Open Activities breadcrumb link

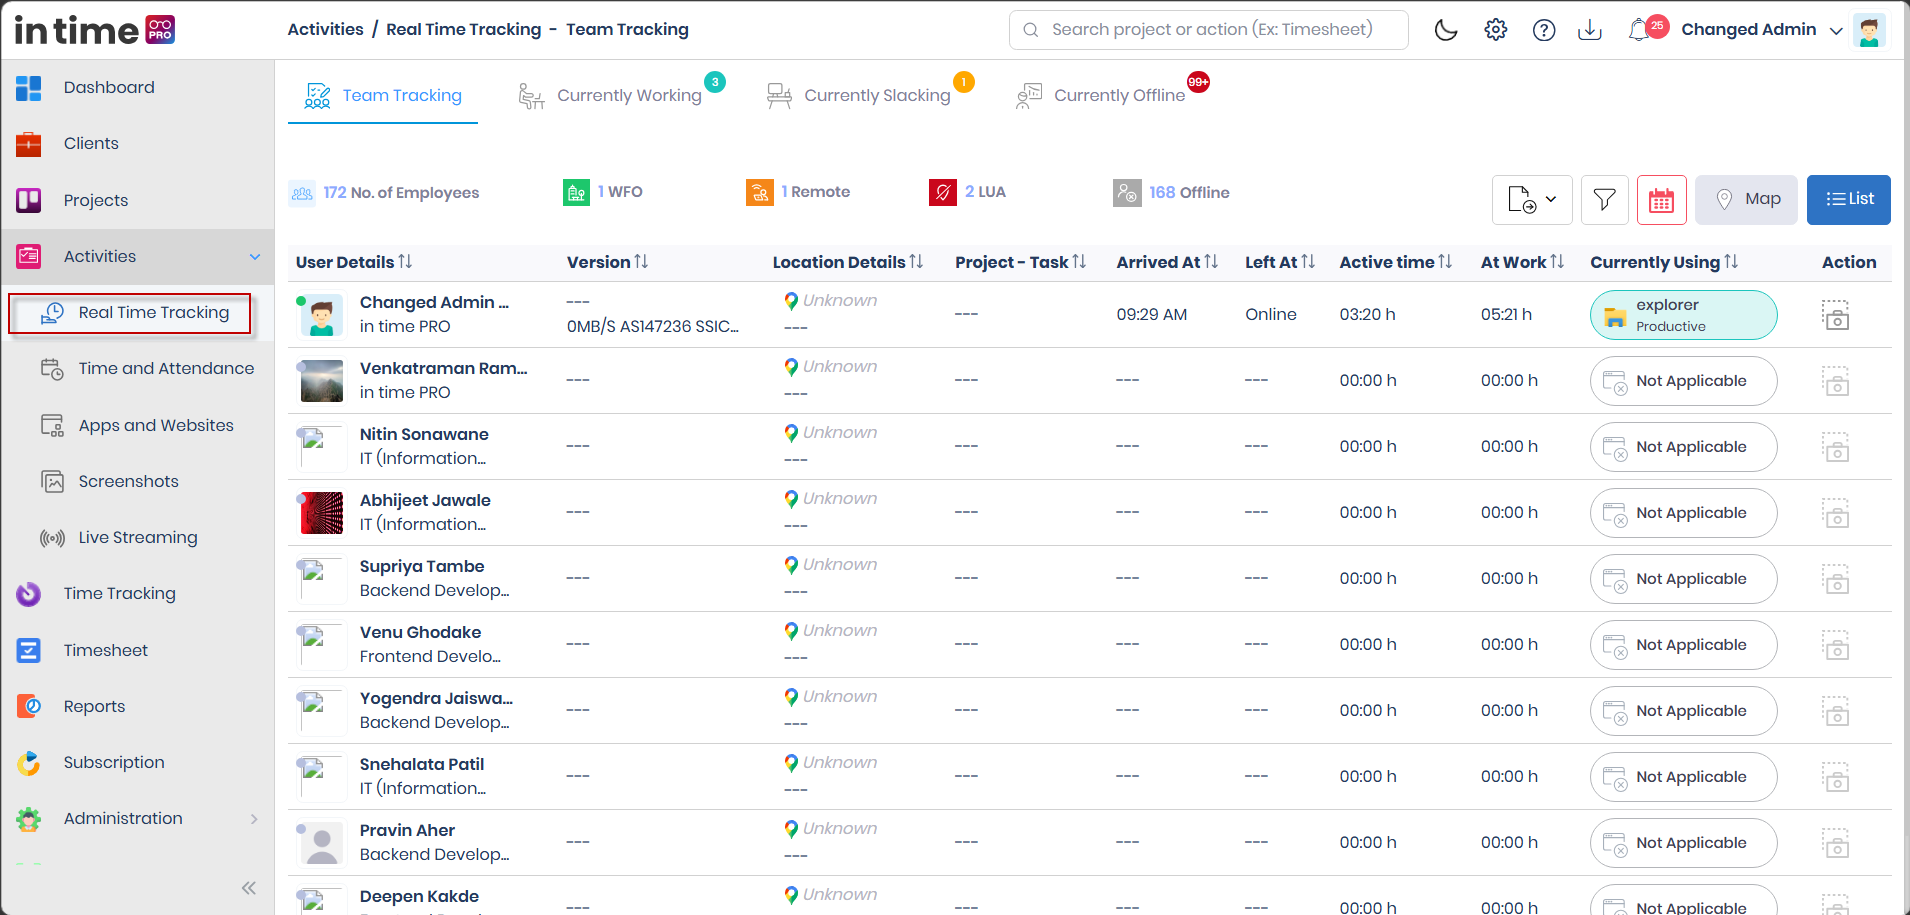[326, 30]
